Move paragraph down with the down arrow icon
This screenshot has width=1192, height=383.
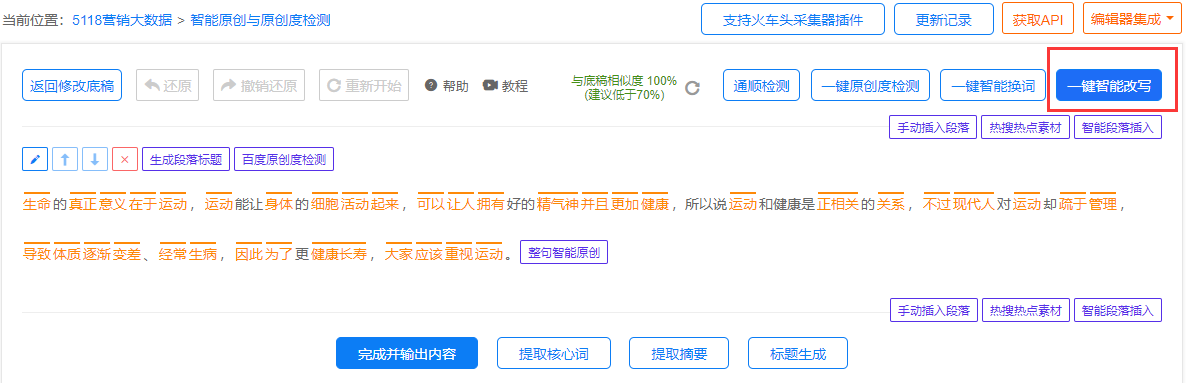(x=94, y=160)
